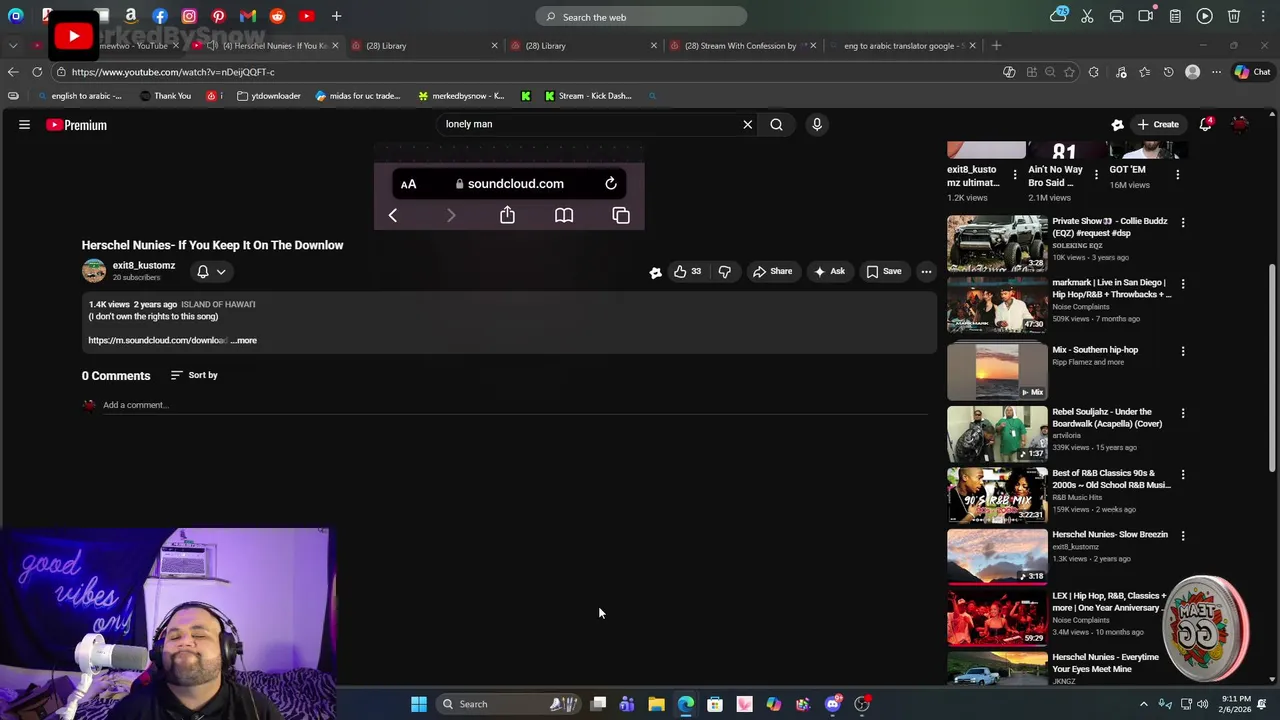Go back in browser history
1280x720 pixels.
click(13, 72)
